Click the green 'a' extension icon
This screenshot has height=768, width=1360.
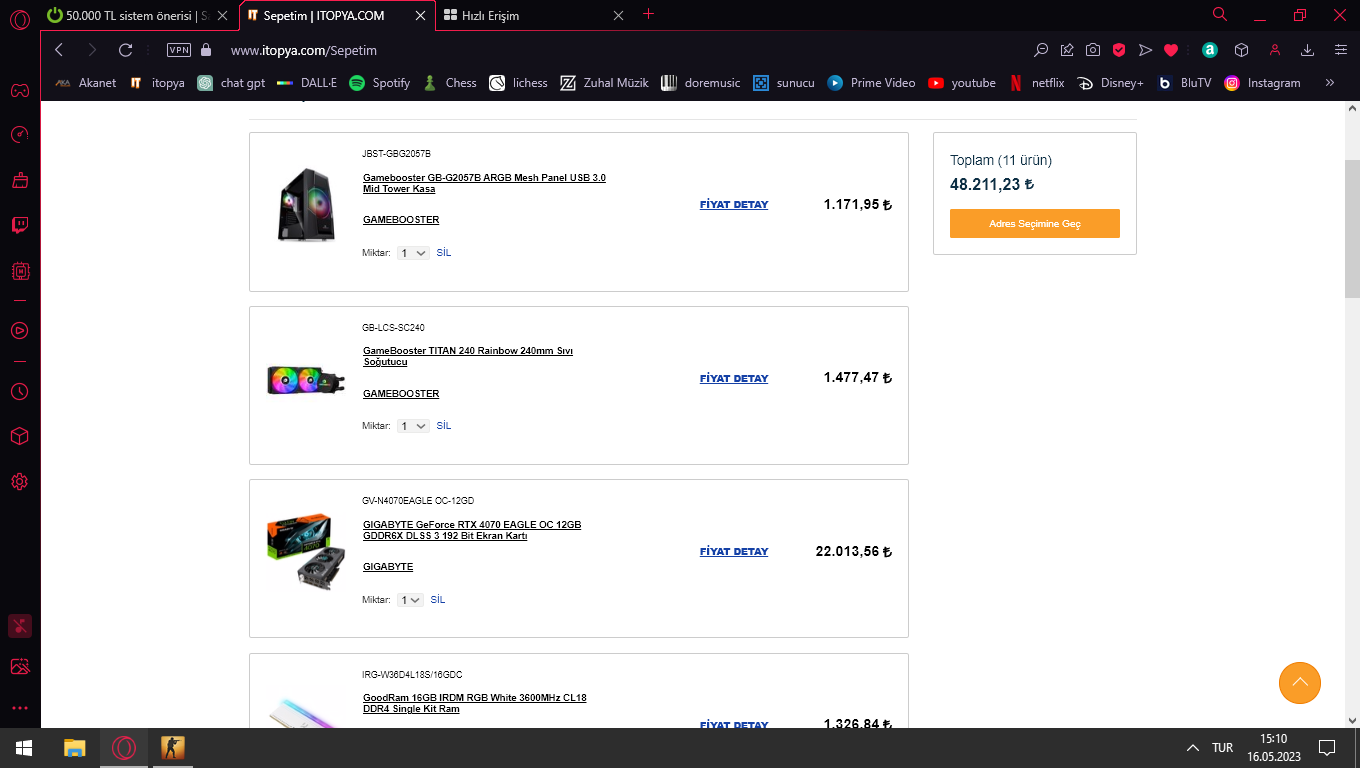point(1209,50)
